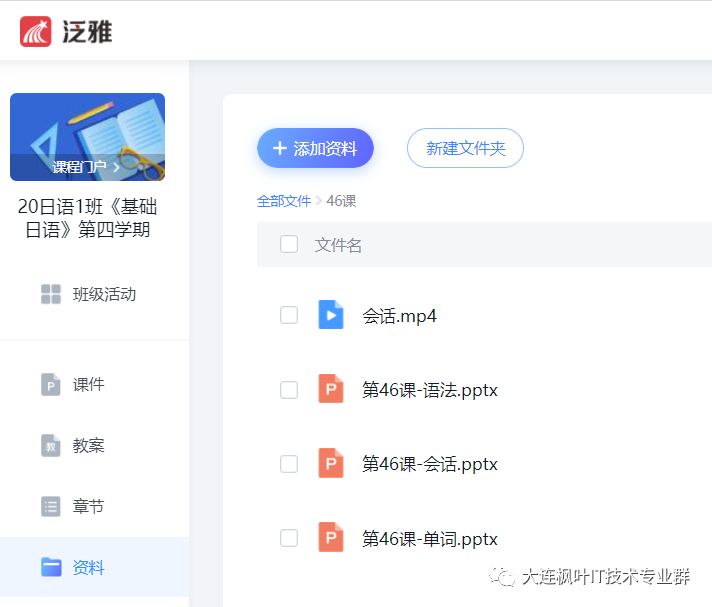Check the select-all 文件名 checkbox
The width and height of the screenshot is (712, 607).
coord(289,244)
